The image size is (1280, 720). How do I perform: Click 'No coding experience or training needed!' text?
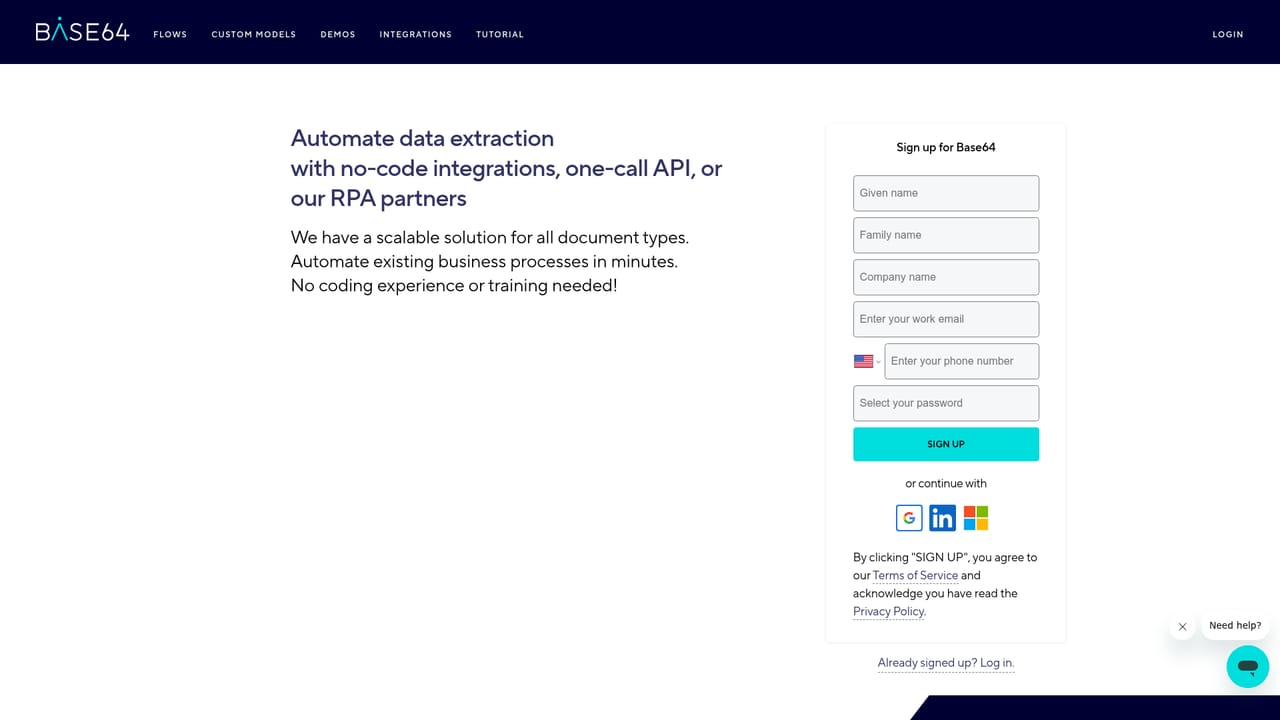pyautogui.click(x=454, y=286)
